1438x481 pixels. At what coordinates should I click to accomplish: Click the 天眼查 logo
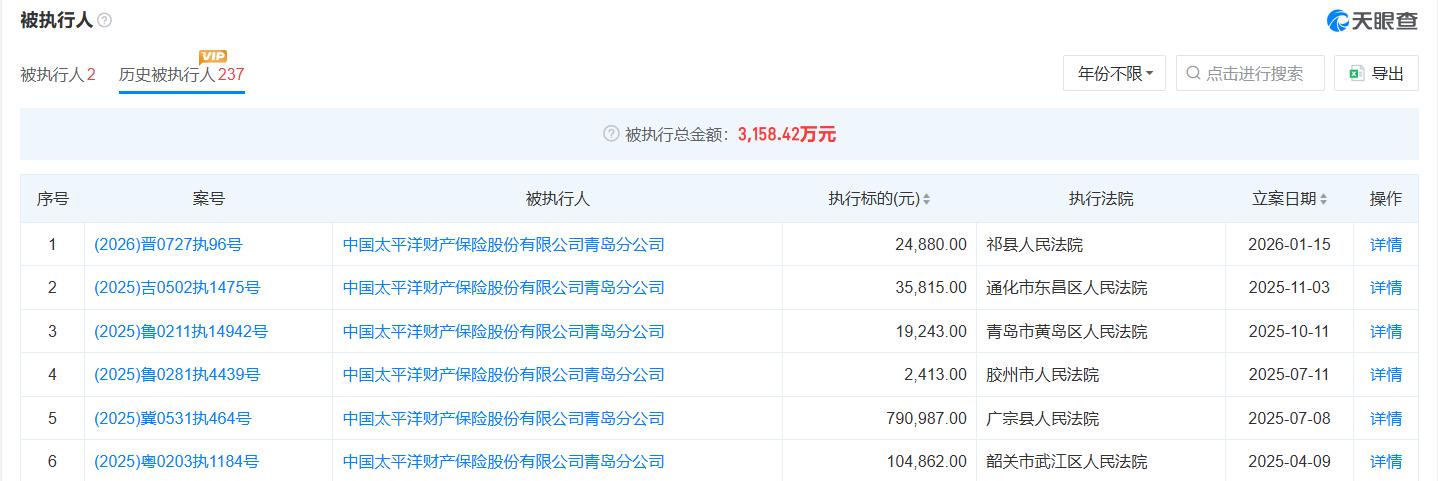1371,20
